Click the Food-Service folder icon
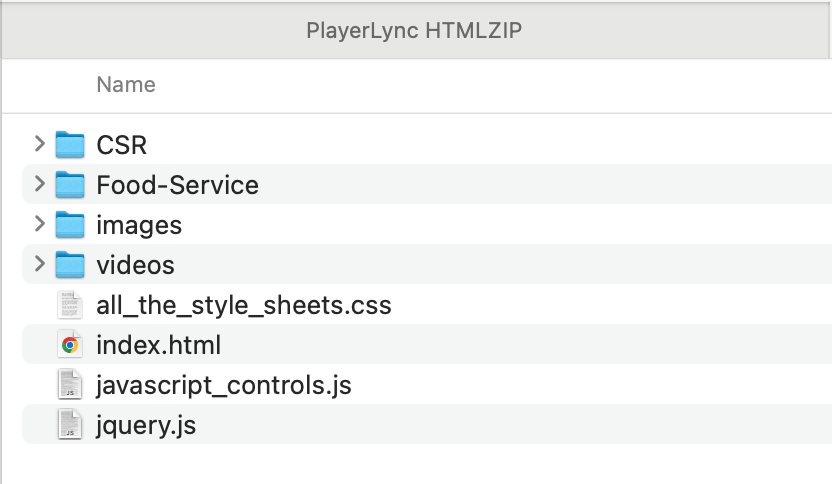Viewport: 832px width, 484px height. click(70, 185)
